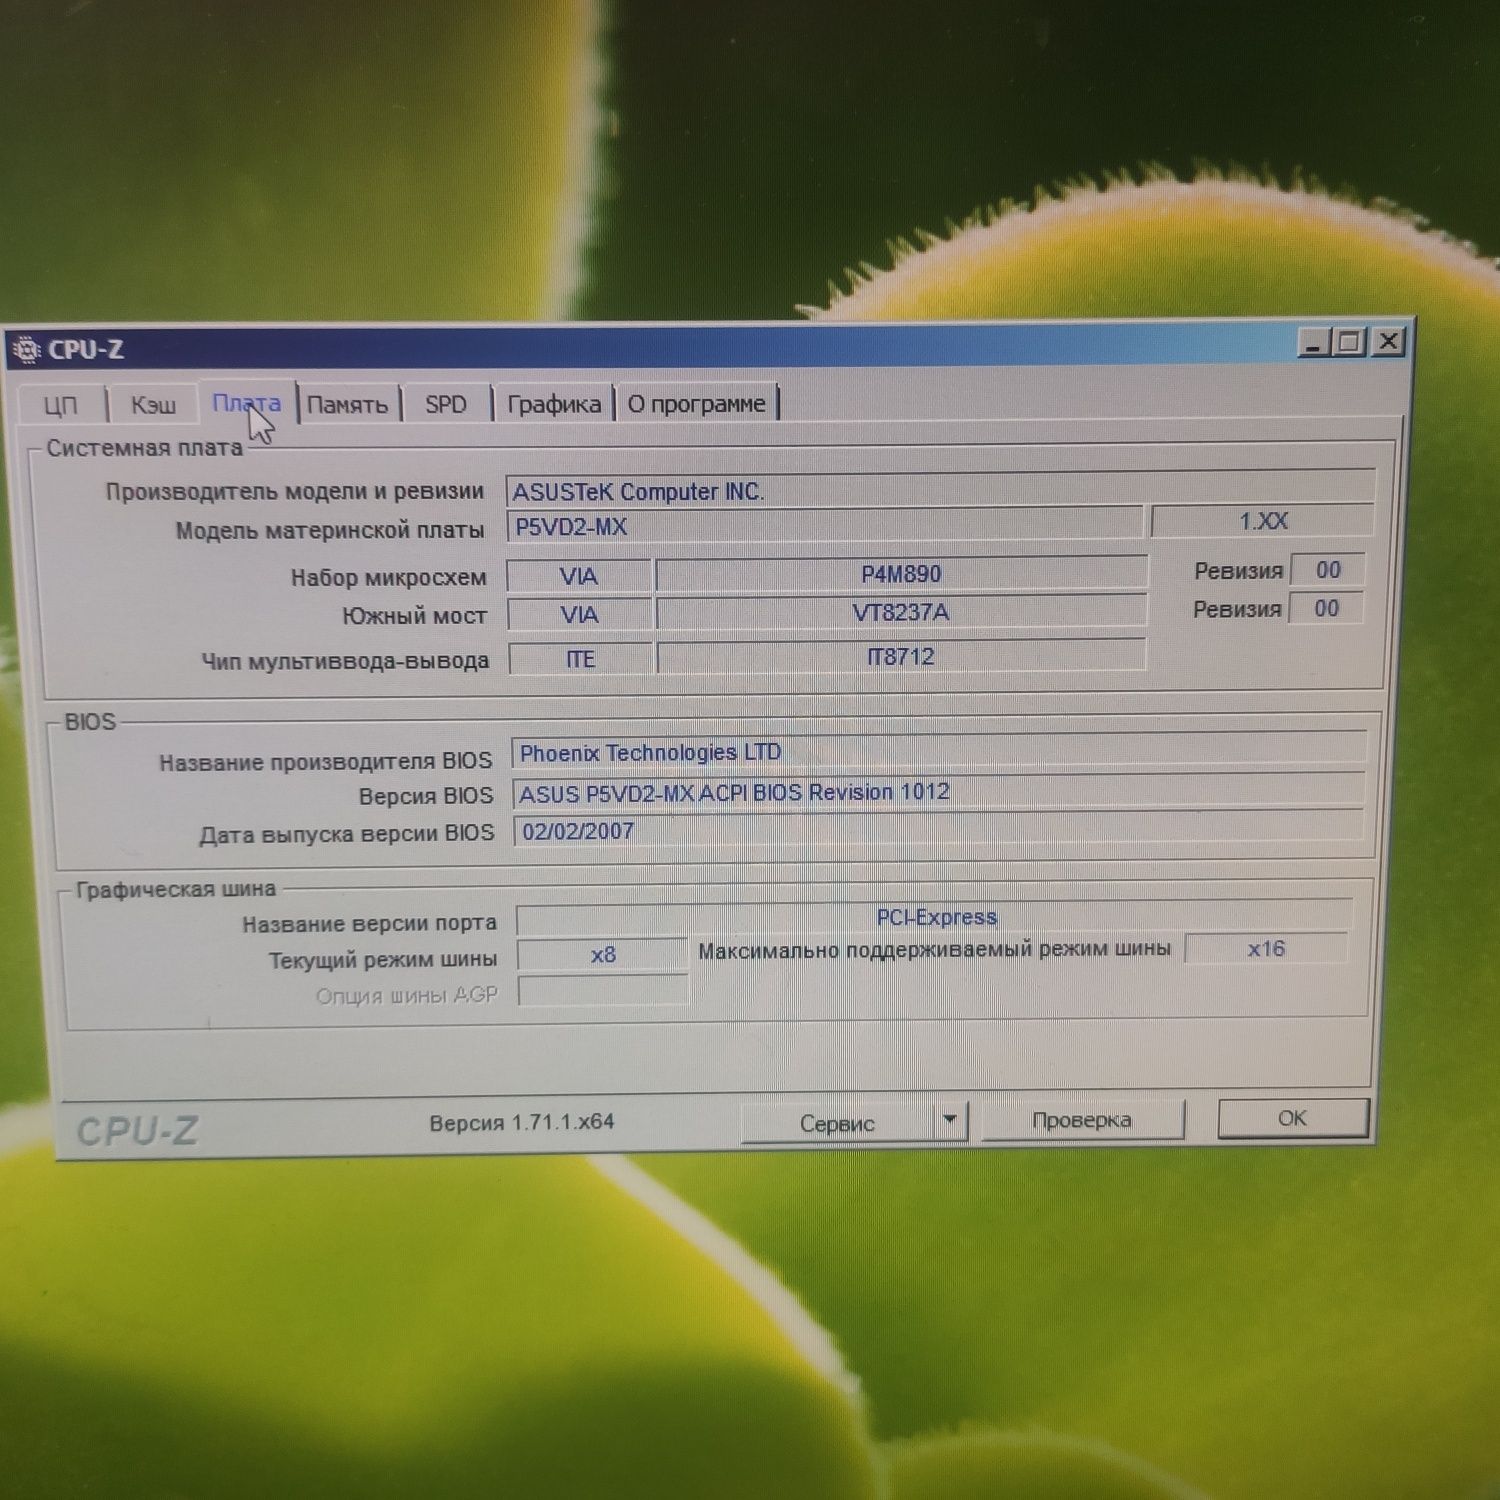Image resolution: width=1500 pixels, height=1500 pixels.
Task: Click the x16 maximum bus mode field
Action: coord(1266,948)
